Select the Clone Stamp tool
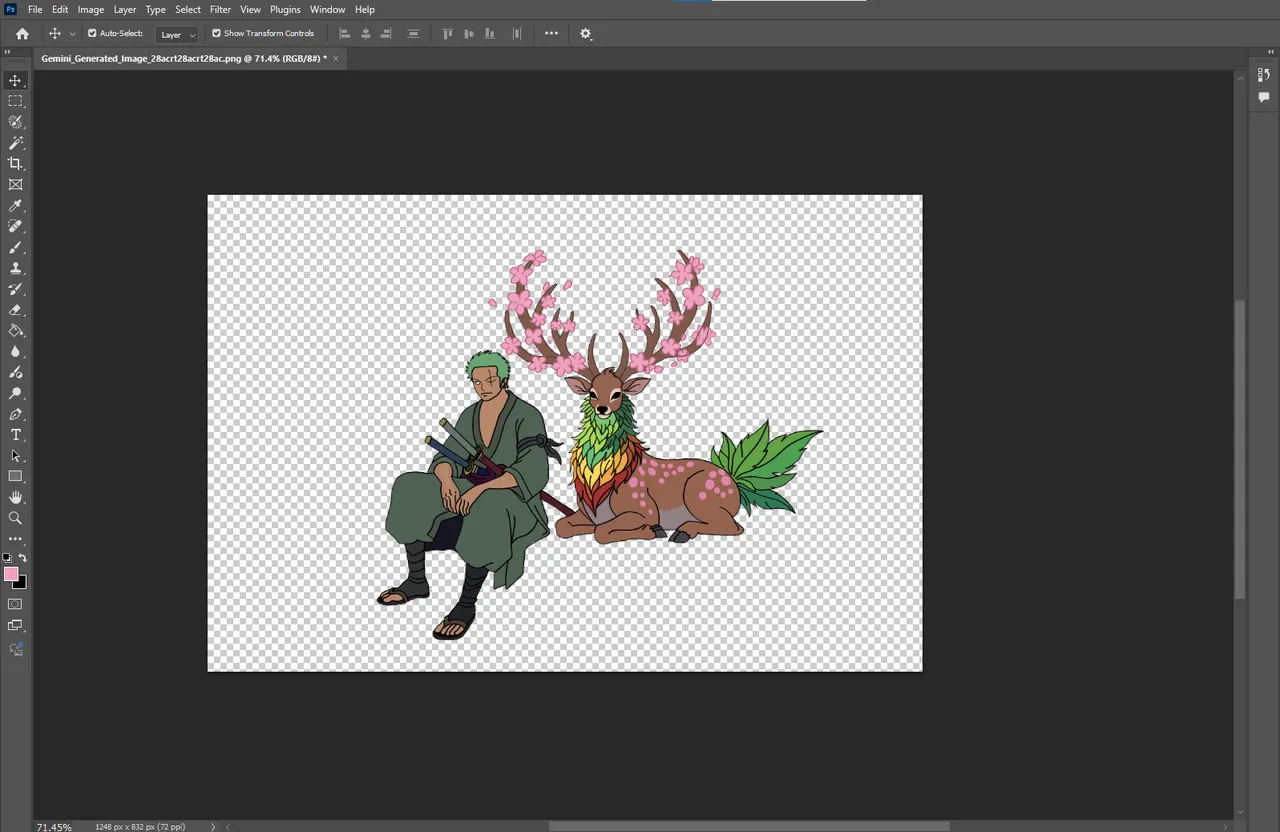The width and height of the screenshot is (1280, 832). click(15, 268)
